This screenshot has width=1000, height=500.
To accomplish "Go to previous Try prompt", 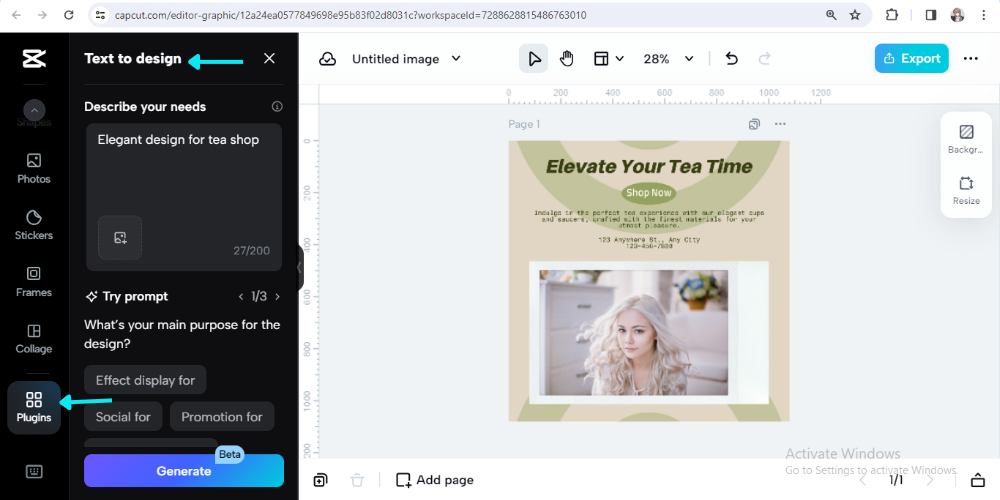I will [x=241, y=297].
